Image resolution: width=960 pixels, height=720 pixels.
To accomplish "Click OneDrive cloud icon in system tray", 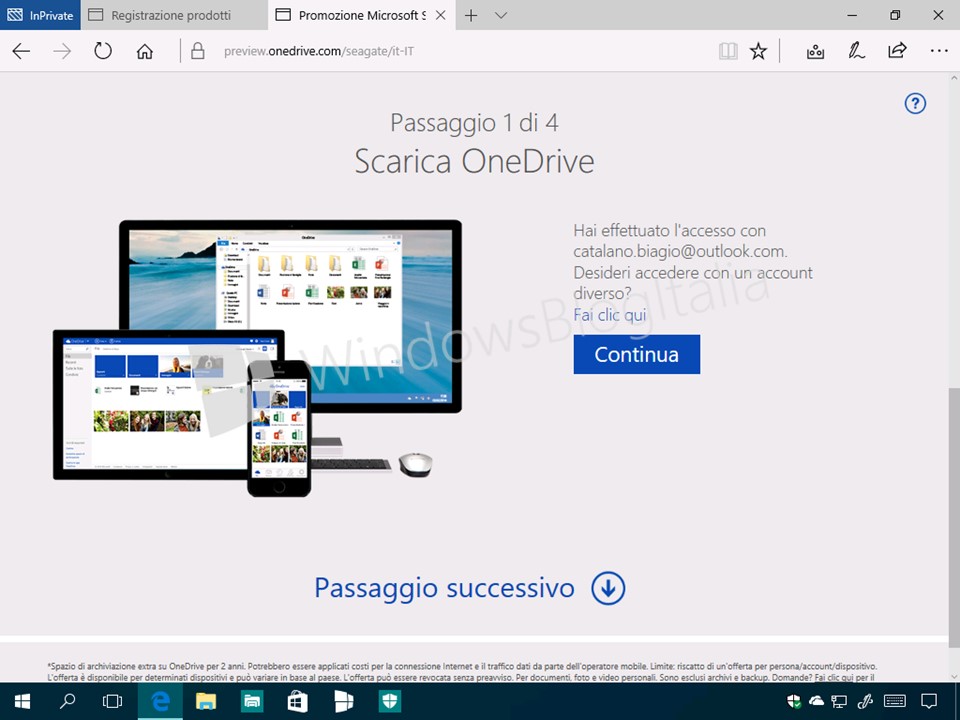I will [816, 701].
